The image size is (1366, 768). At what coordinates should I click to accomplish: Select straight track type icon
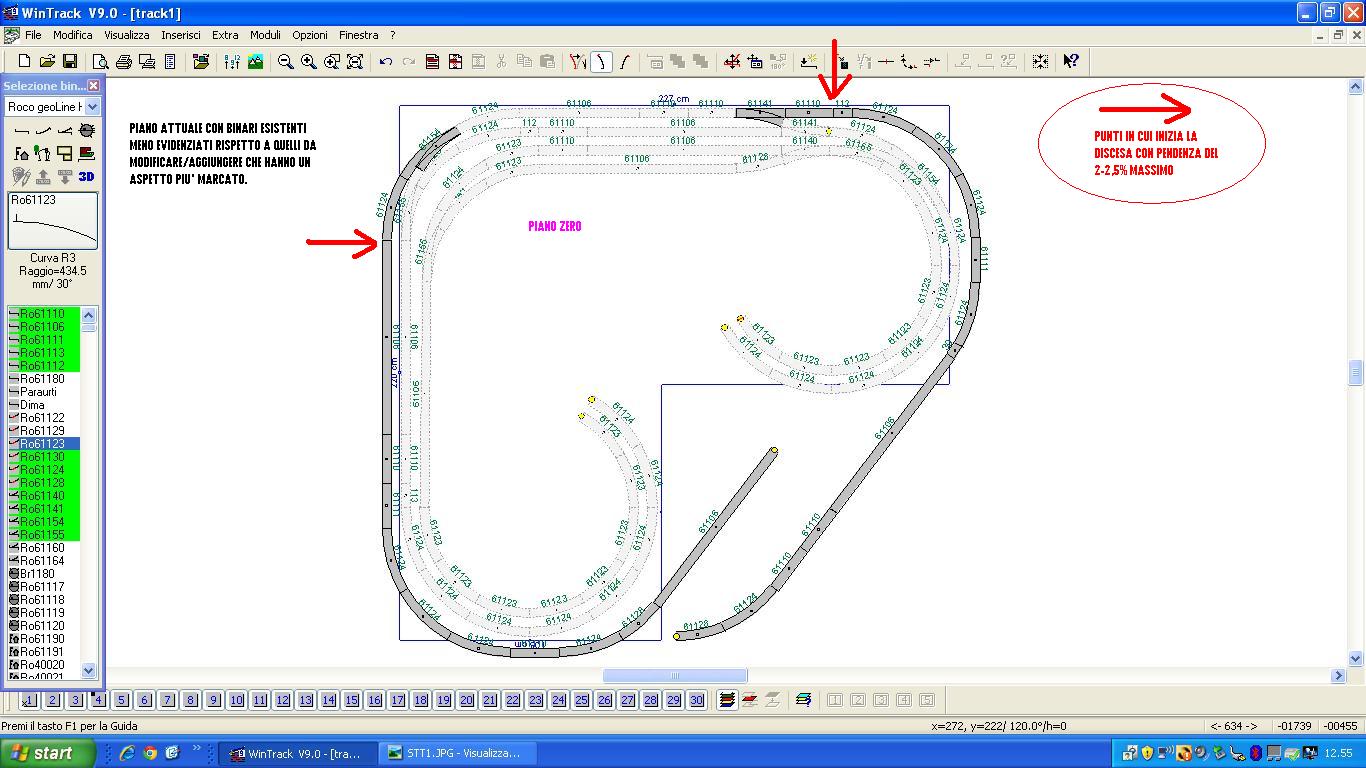click(21, 131)
